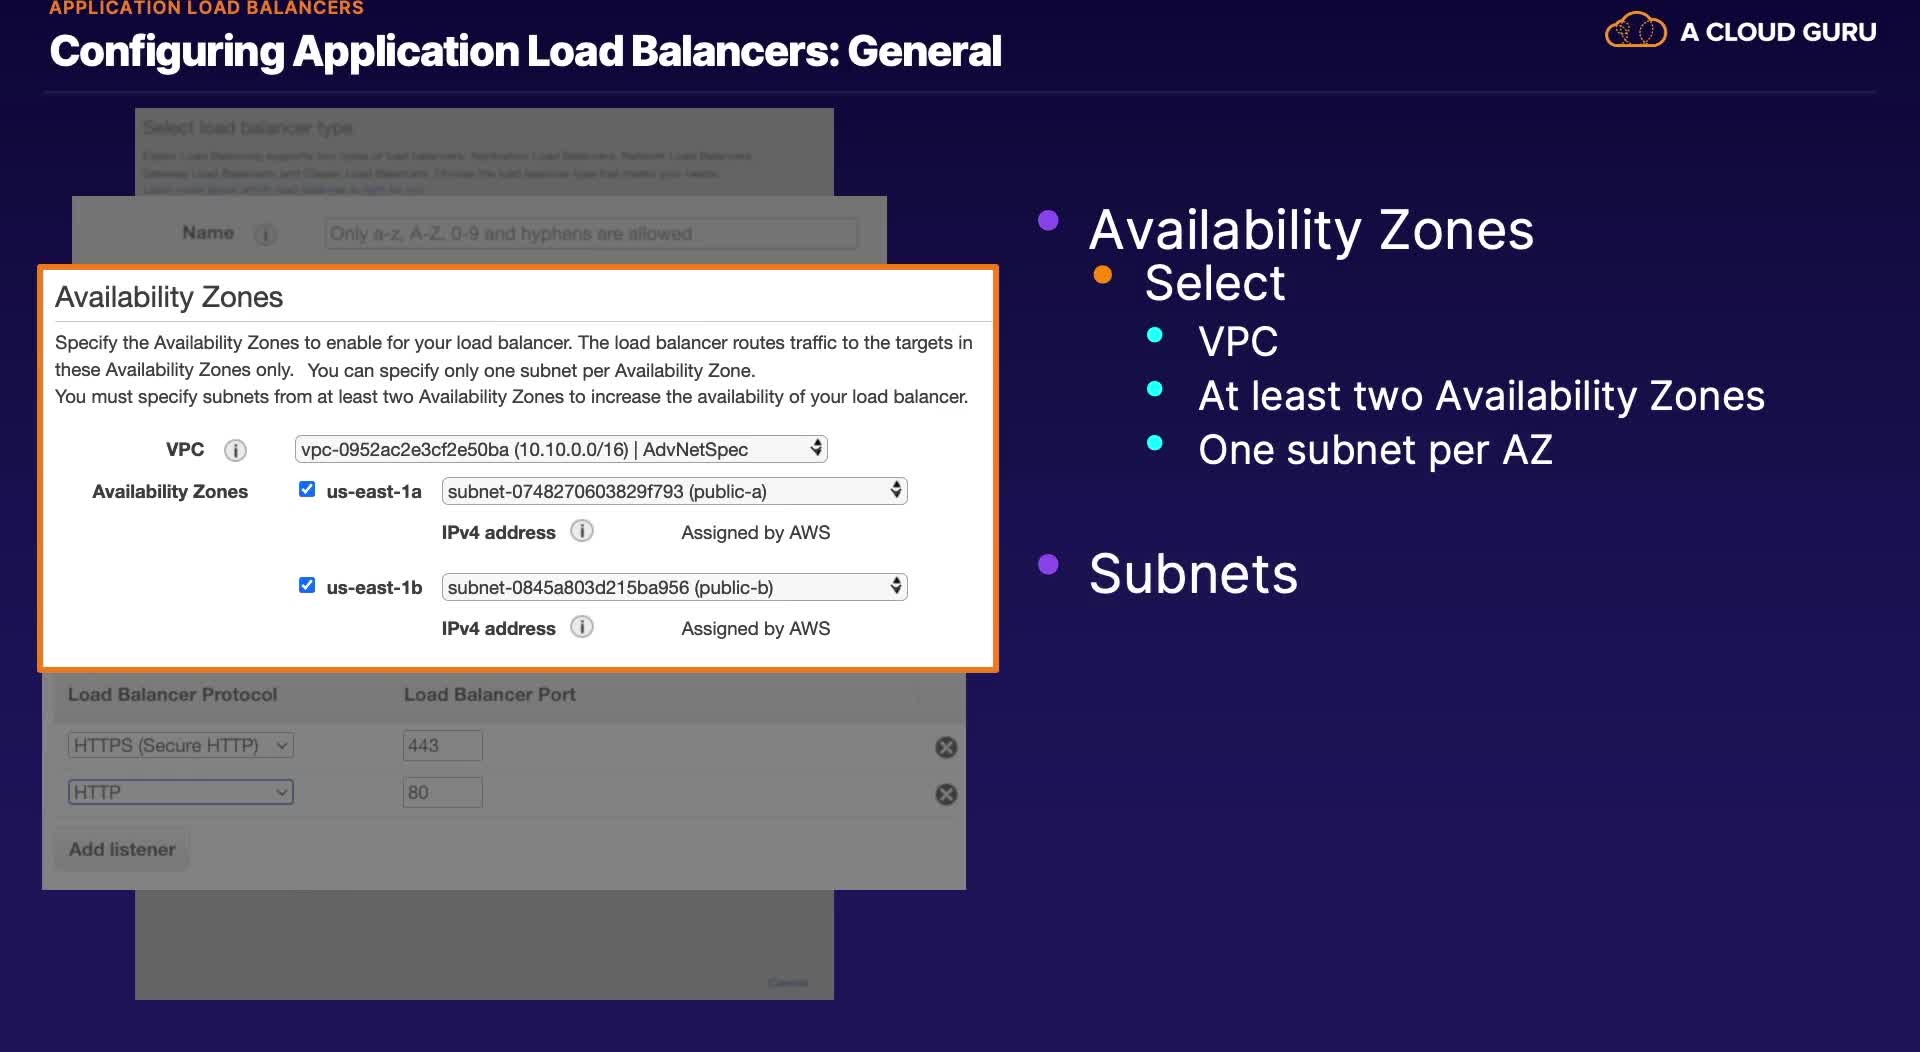This screenshot has height=1052, width=1920.
Task: Remove the HTTP port 80 listener row
Action: [x=946, y=794]
